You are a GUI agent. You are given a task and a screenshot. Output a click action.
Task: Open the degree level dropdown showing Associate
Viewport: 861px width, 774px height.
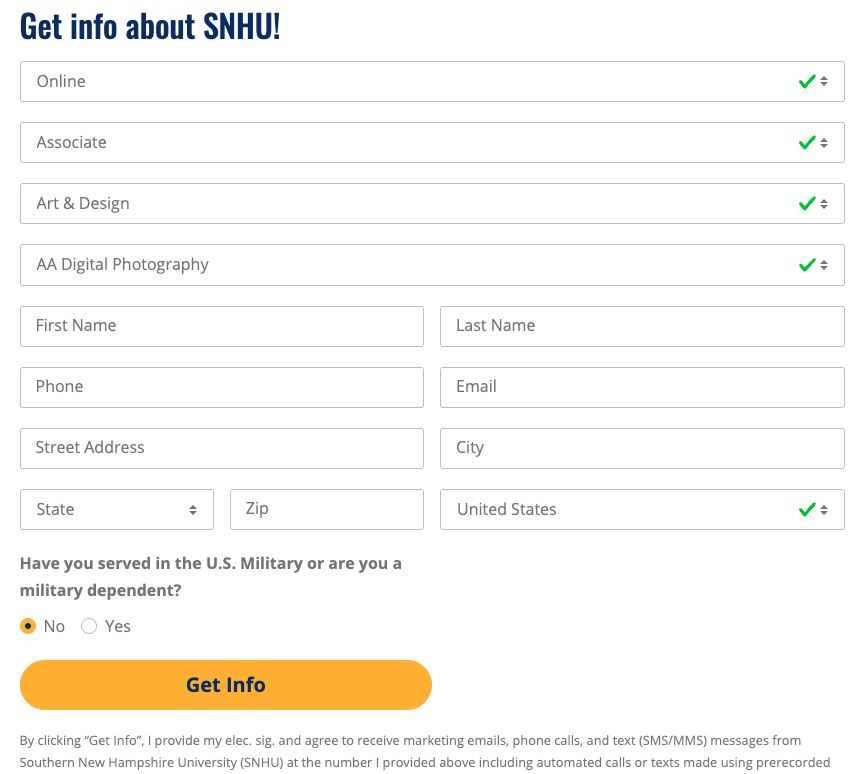[430, 142]
